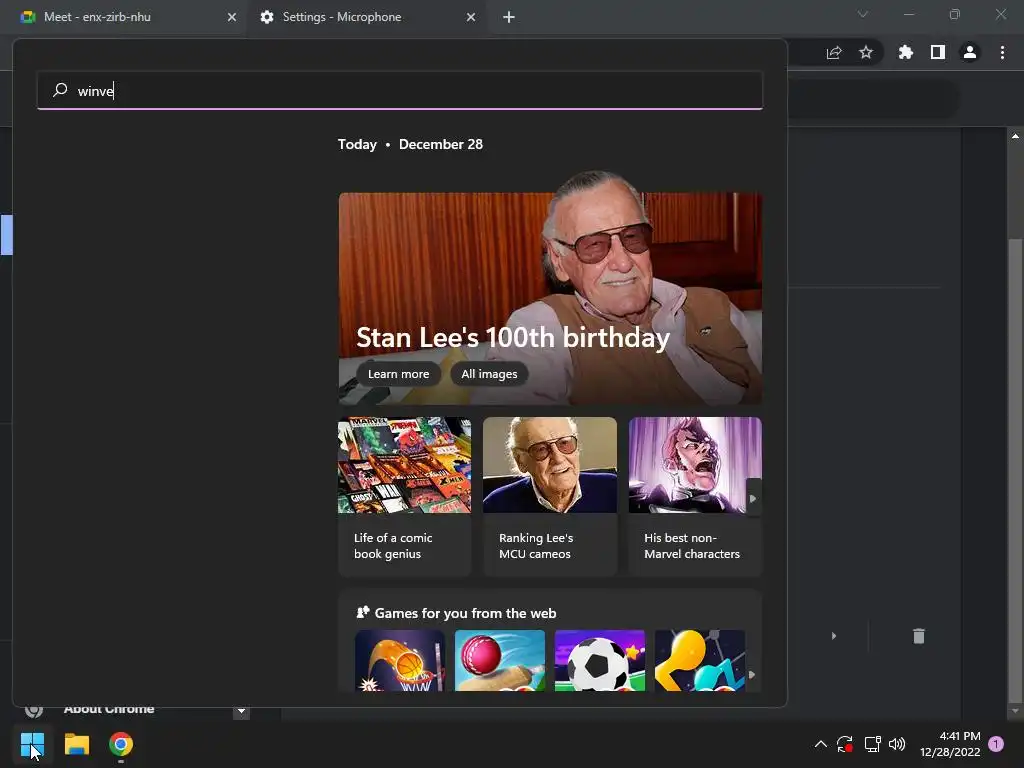Viewport: 1024px width, 768px height.
Task: Click the search magnifier icon
Action: click(60, 90)
